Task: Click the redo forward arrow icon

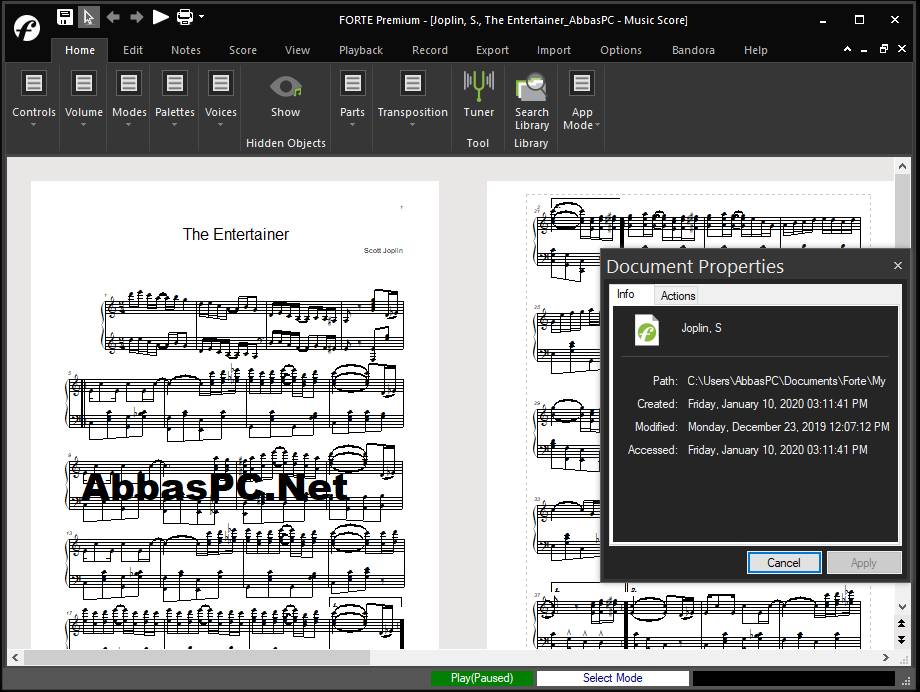Action: click(x=137, y=17)
